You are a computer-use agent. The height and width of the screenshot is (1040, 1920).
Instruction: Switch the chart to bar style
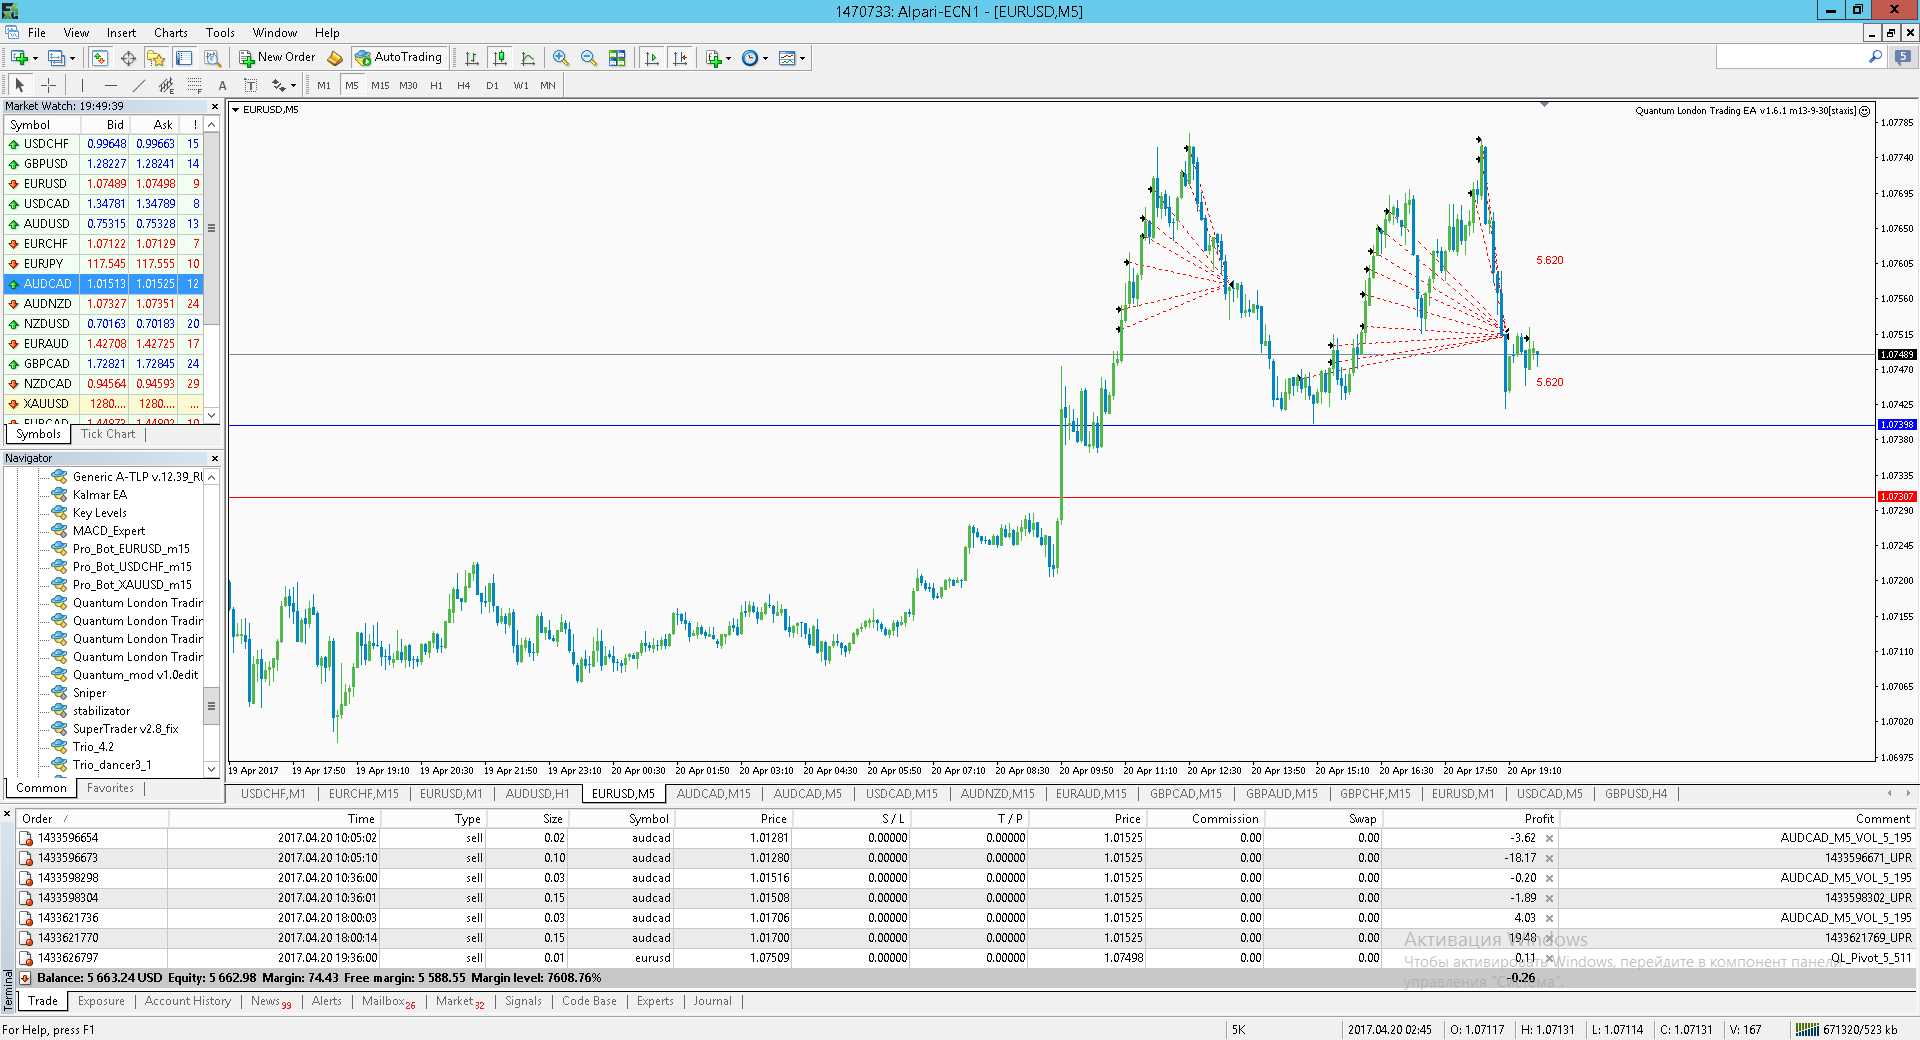point(472,58)
